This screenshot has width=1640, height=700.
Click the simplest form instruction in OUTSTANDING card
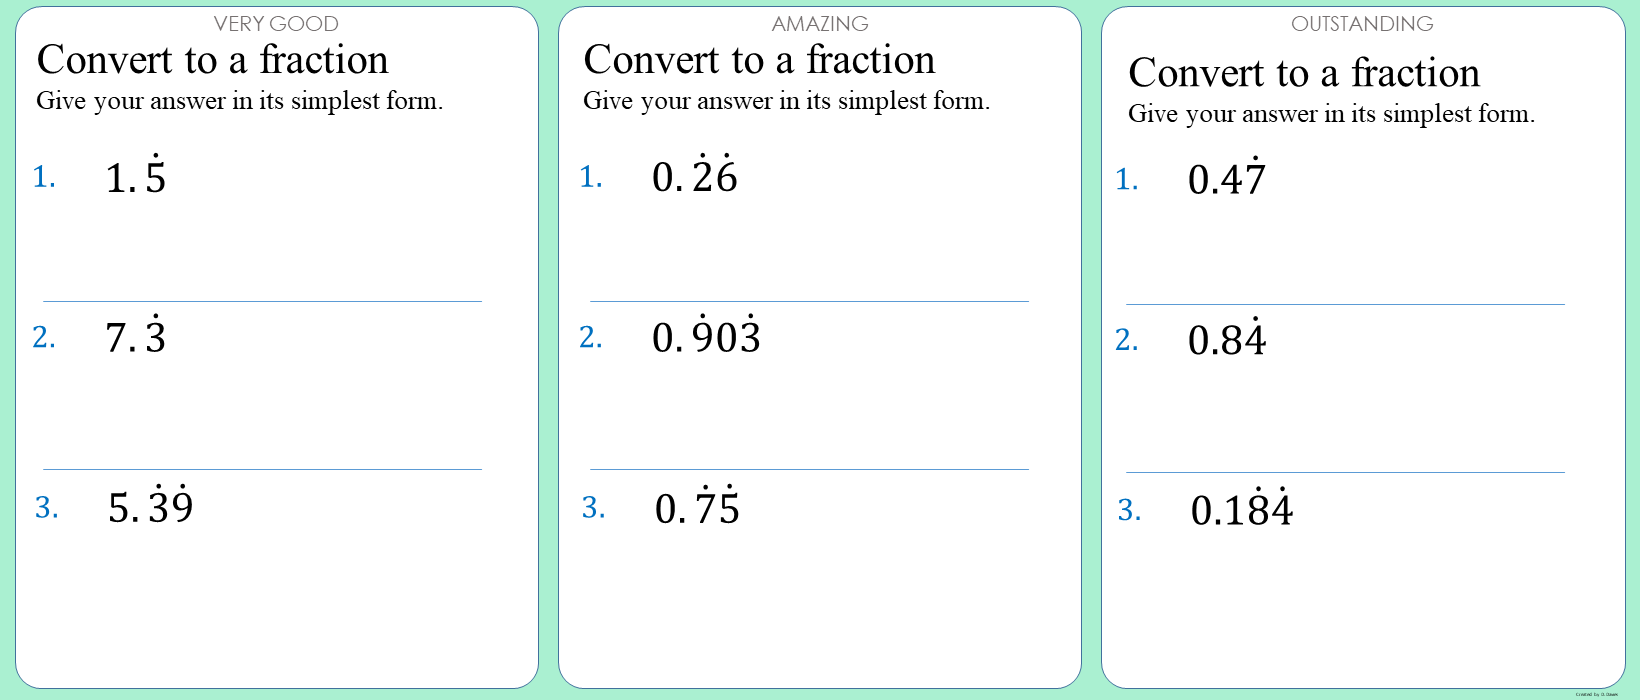tap(1331, 114)
